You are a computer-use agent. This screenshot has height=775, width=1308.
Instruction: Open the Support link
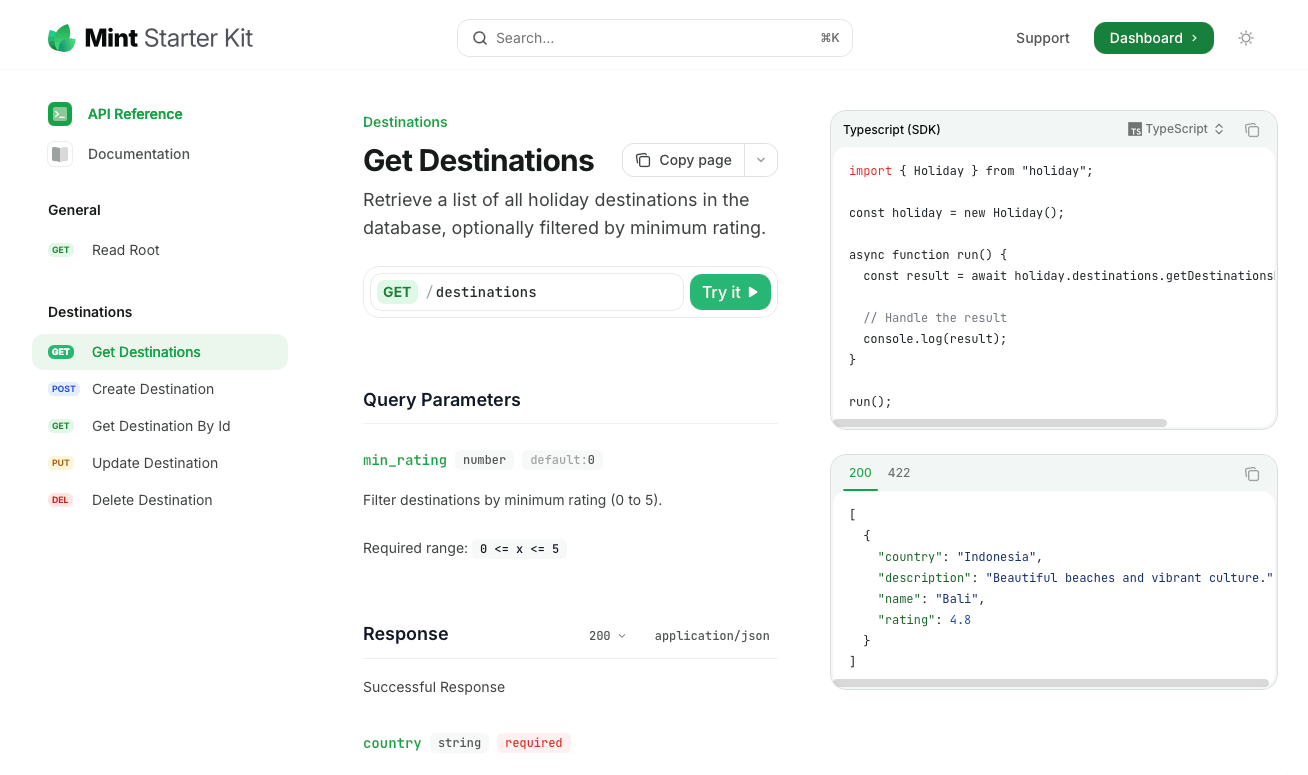[x=1043, y=38]
